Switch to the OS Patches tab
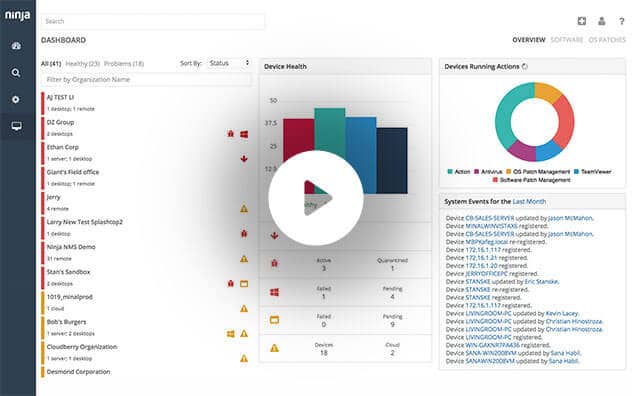632x396 pixels. (x=607, y=40)
